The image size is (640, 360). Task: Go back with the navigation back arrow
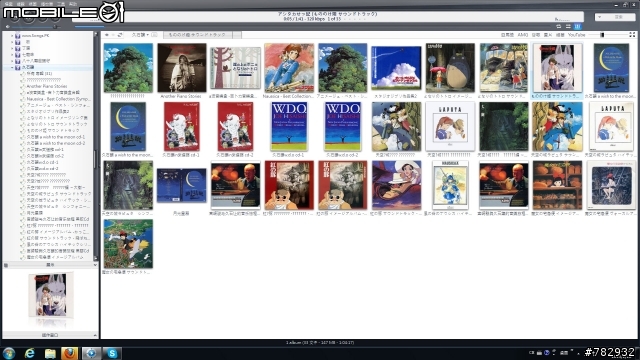coord(107,35)
